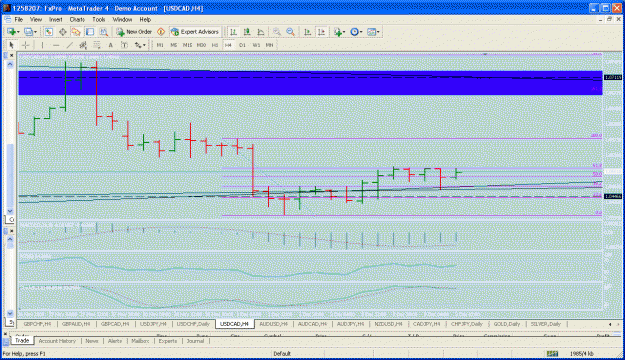The height and width of the screenshot is (360, 625).
Task: Select the Equidistant Channel tool
Action: point(83,45)
